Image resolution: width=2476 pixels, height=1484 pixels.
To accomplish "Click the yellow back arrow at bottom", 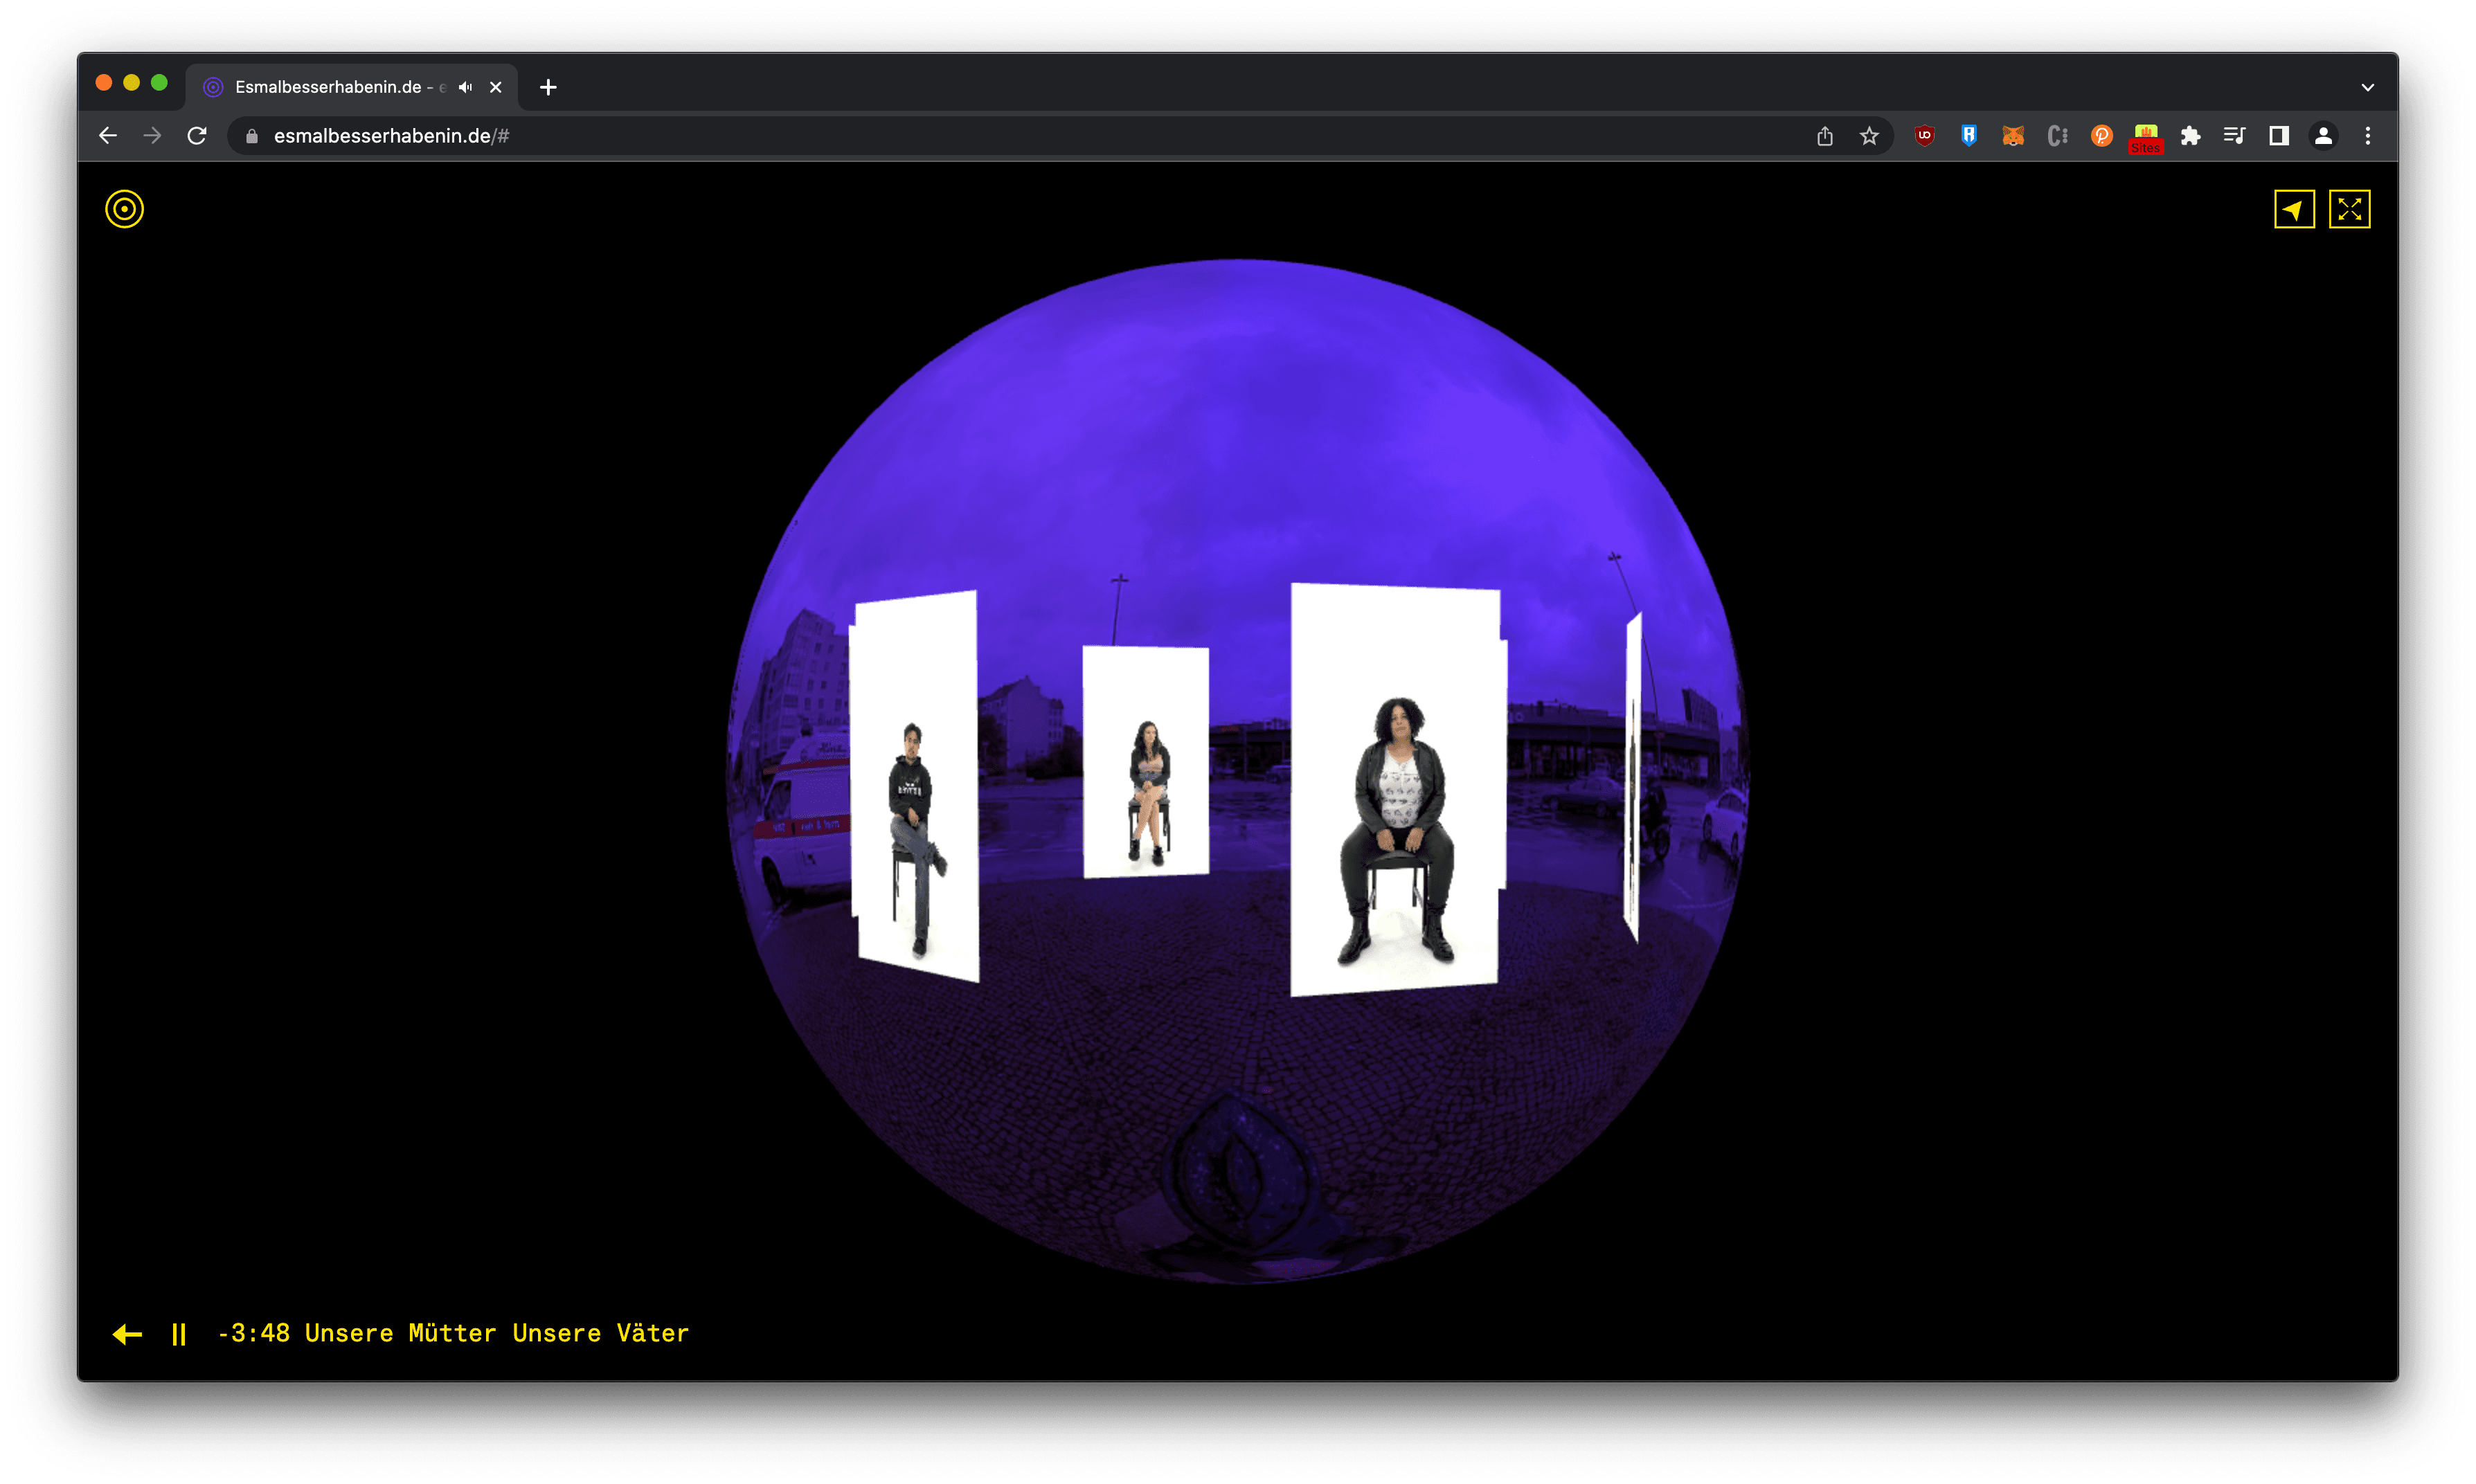I will pyautogui.click(x=127, y=1334).
